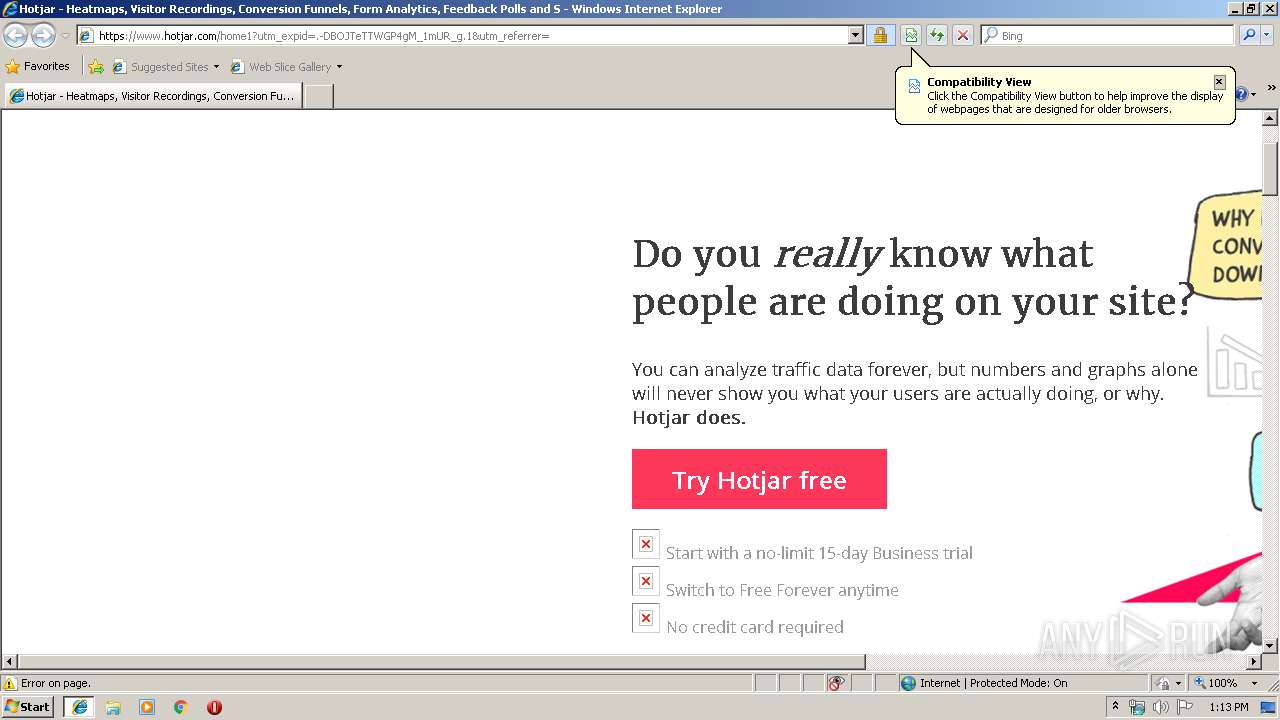Screen dimensions: 1280x720
Task: Open the Windows Start menu
Action: pos(28,707)
